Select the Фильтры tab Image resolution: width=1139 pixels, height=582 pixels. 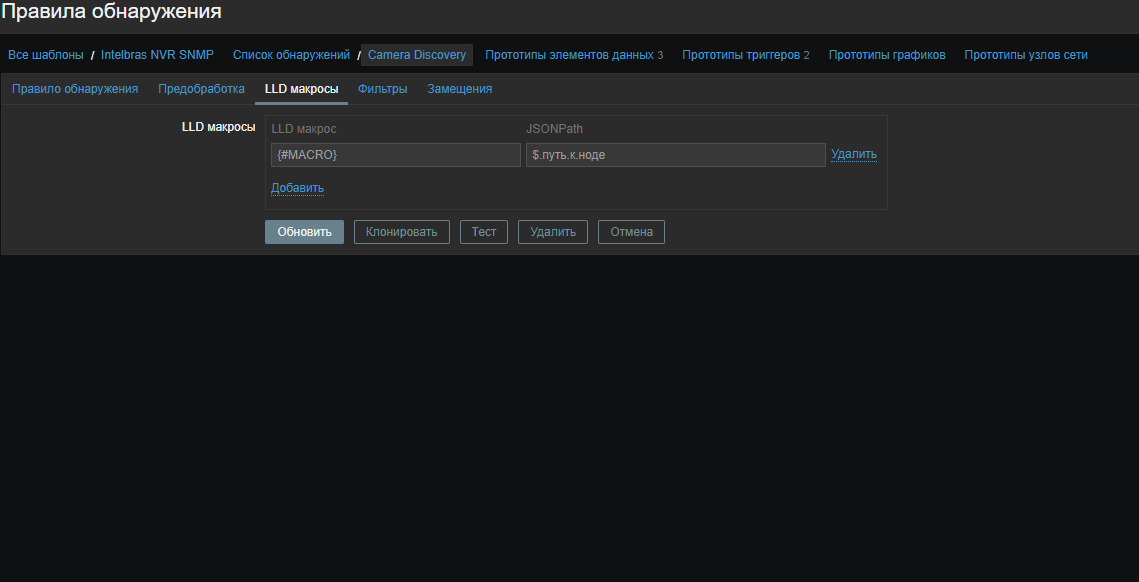pos(382,89)
